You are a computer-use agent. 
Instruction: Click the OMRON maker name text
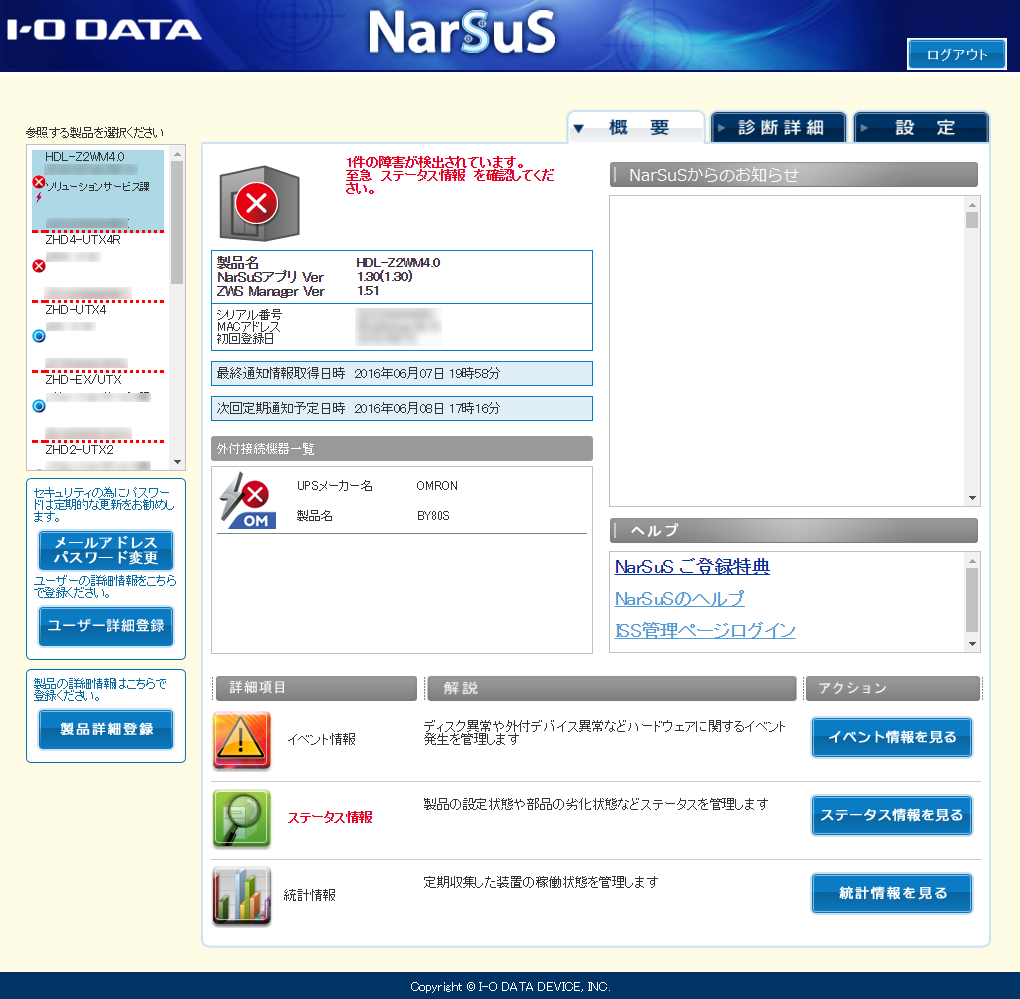point(437,486)
